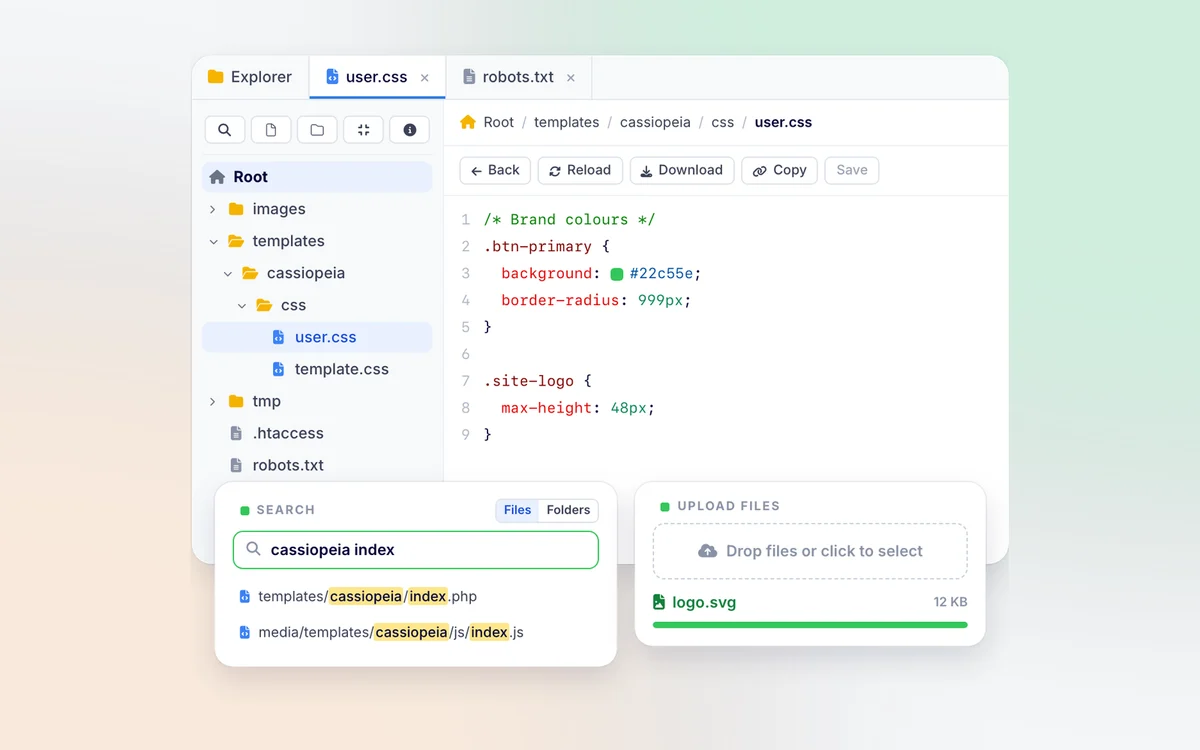This screenshot has height=750, width=1200.
Task: Close the robots.txt tab
Action: [571, 78]
